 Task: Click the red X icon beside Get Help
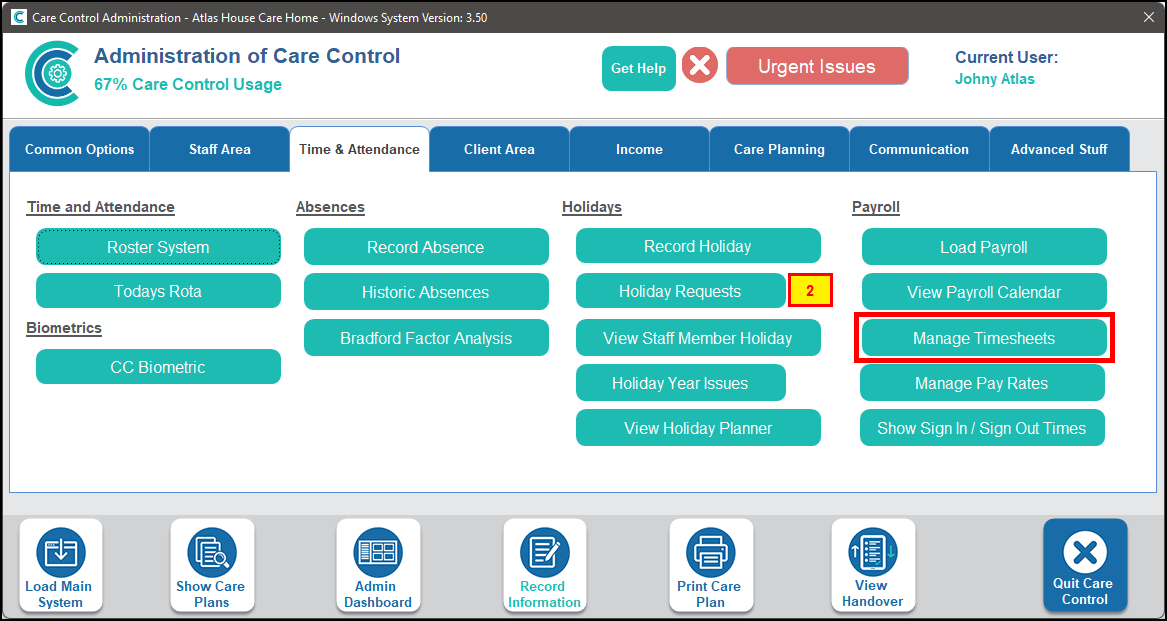(x=700, y=67)
